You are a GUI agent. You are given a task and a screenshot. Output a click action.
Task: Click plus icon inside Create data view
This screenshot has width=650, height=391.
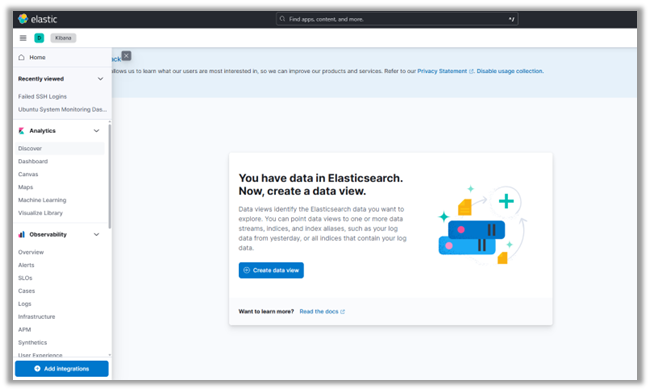click(247, 270)
